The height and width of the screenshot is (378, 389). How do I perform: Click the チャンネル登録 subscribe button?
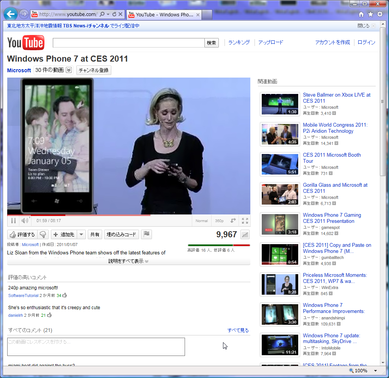93,70
